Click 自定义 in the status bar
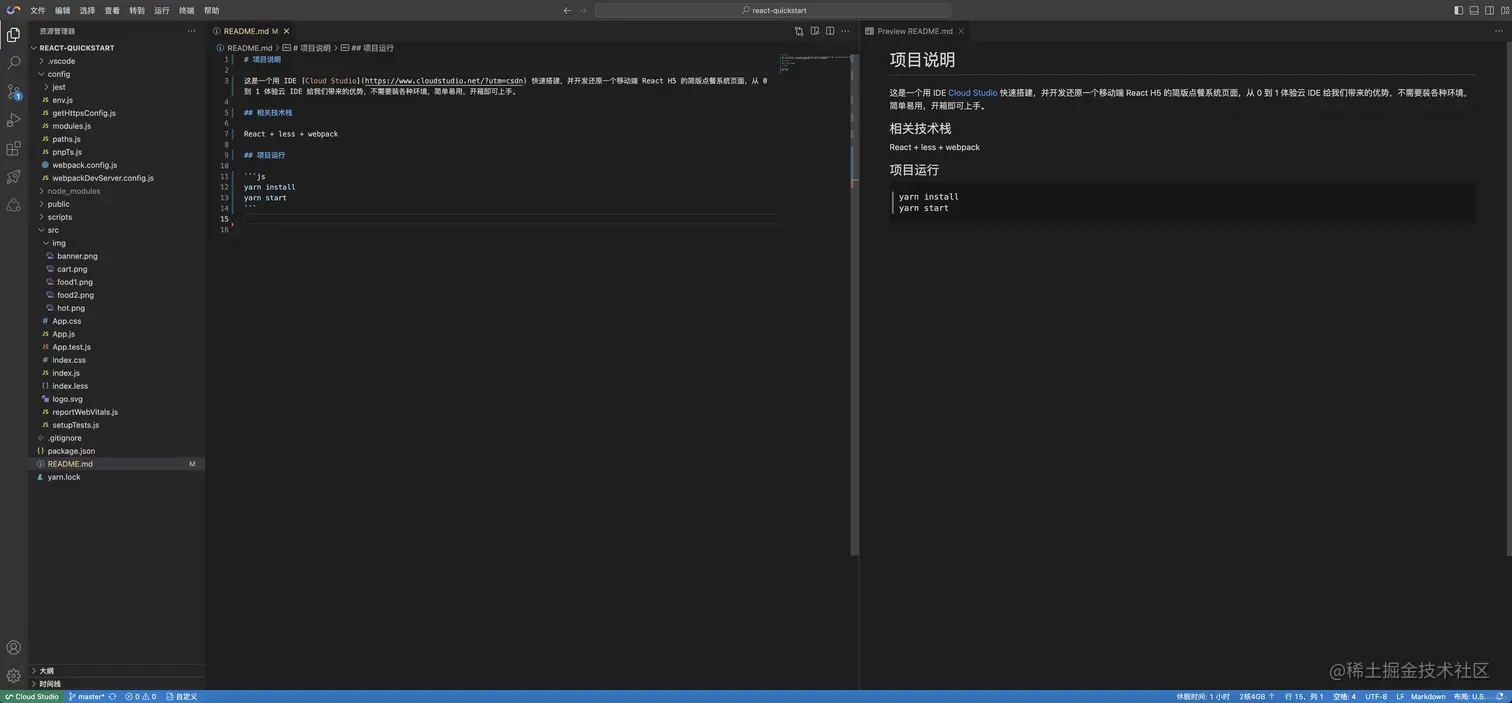Viewport: 1512px width, 703px height. click(x=182, y=697)
